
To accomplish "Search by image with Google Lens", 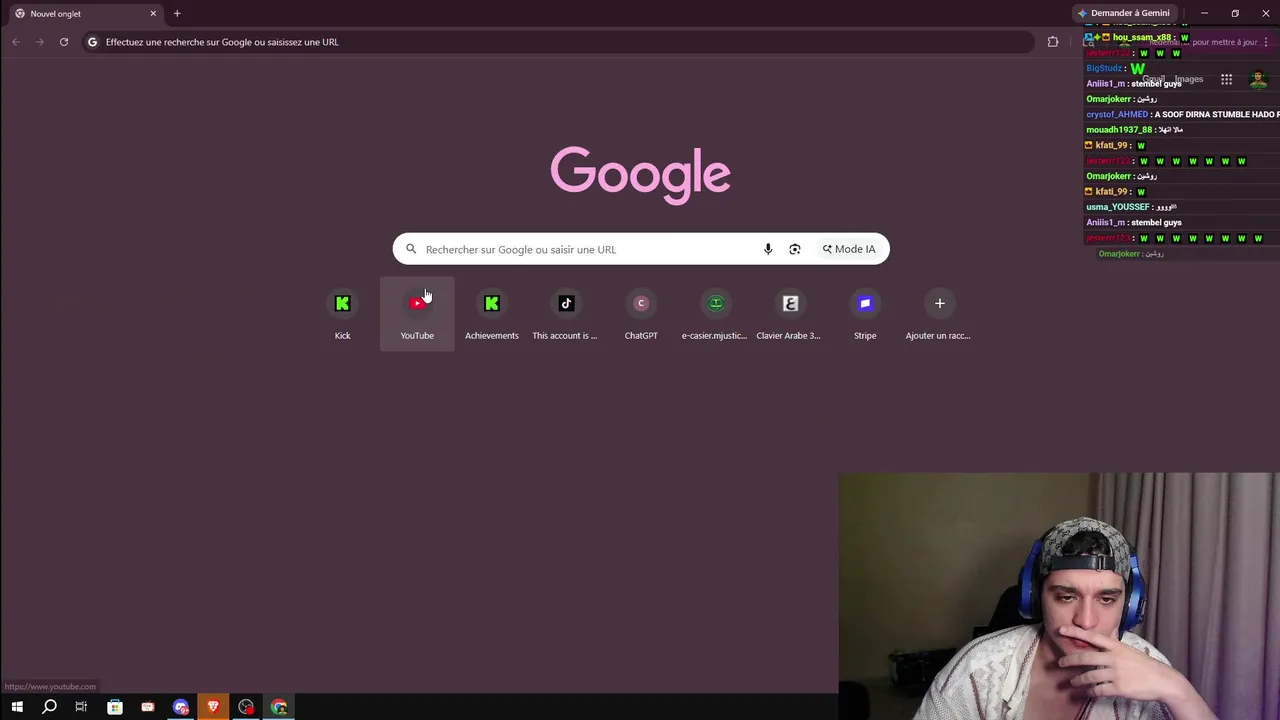I will [795, 249].
